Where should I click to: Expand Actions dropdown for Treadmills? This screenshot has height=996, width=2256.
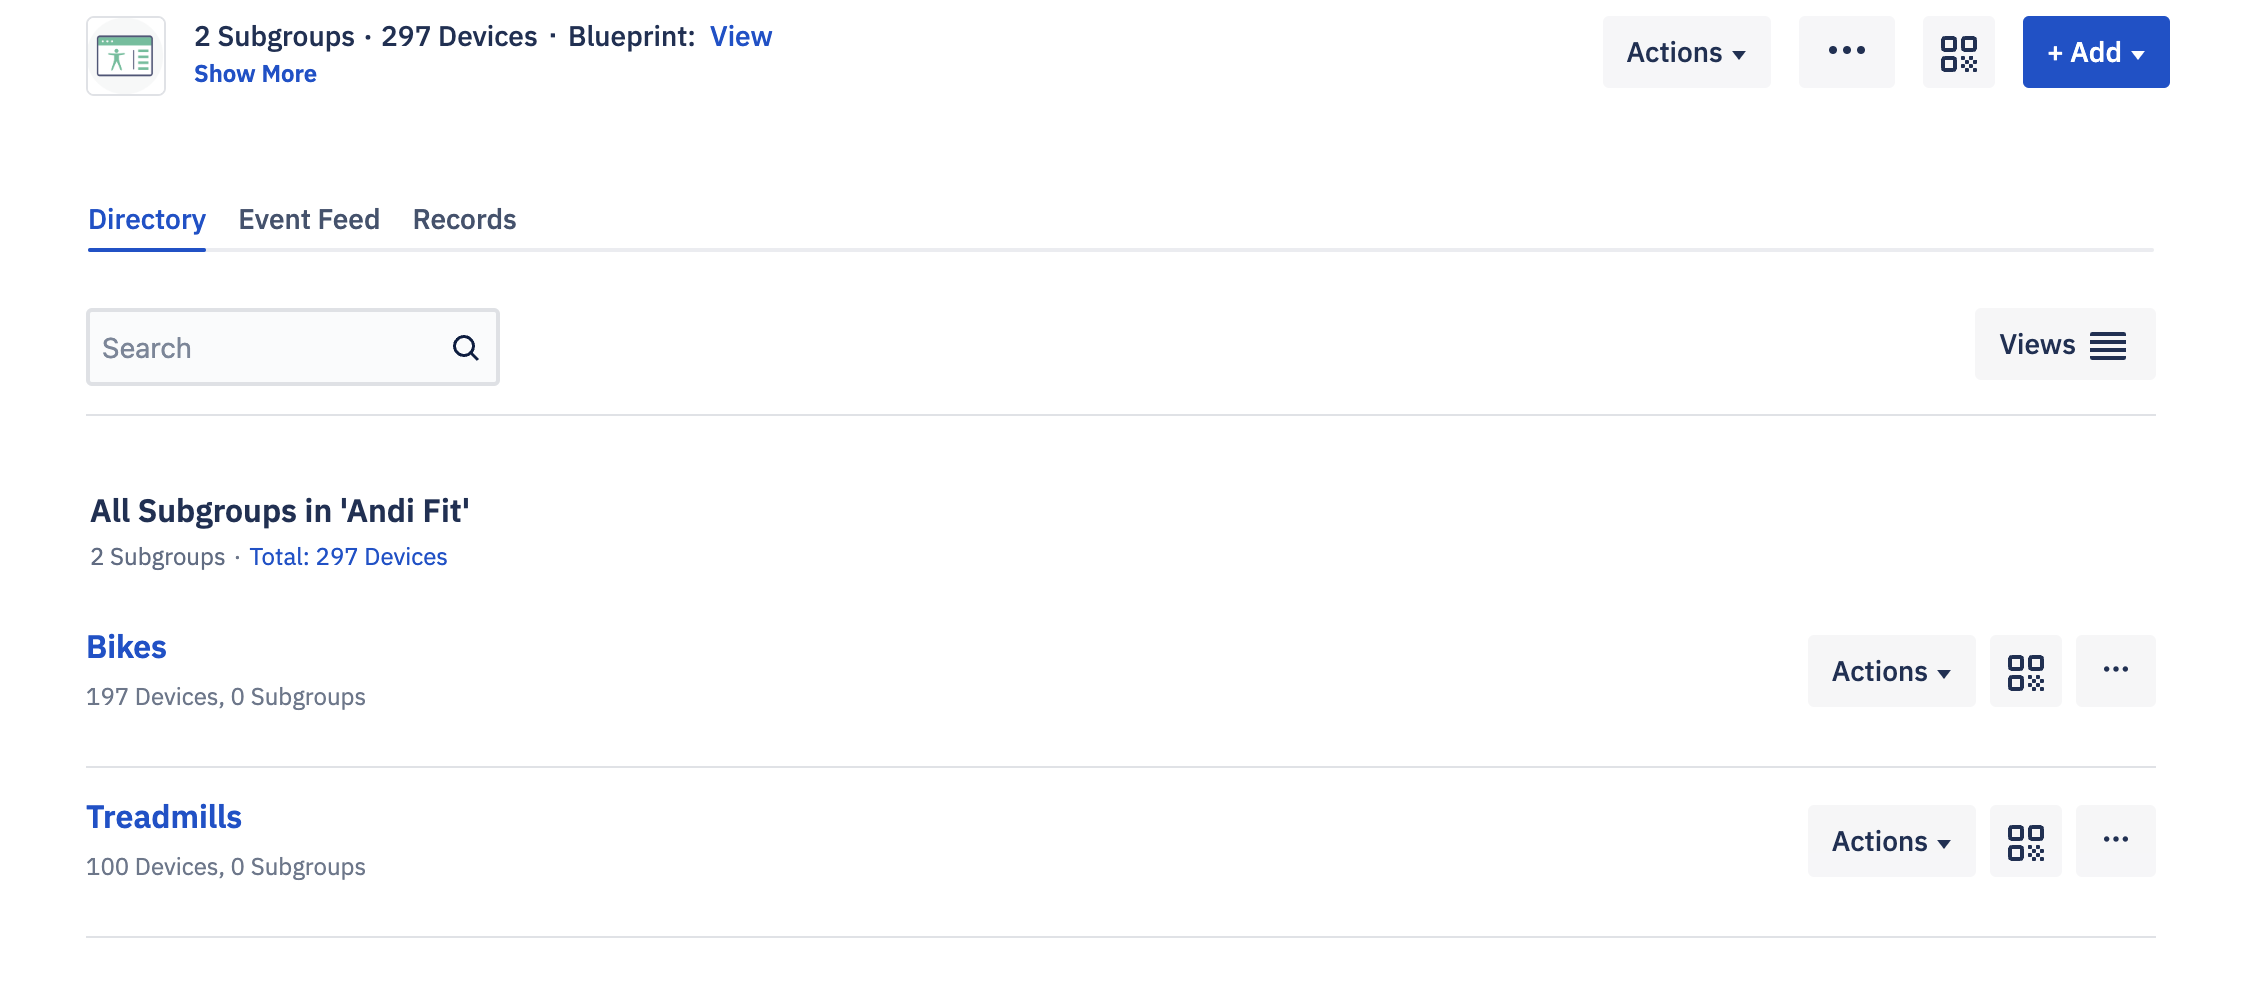pos(1891,841)
